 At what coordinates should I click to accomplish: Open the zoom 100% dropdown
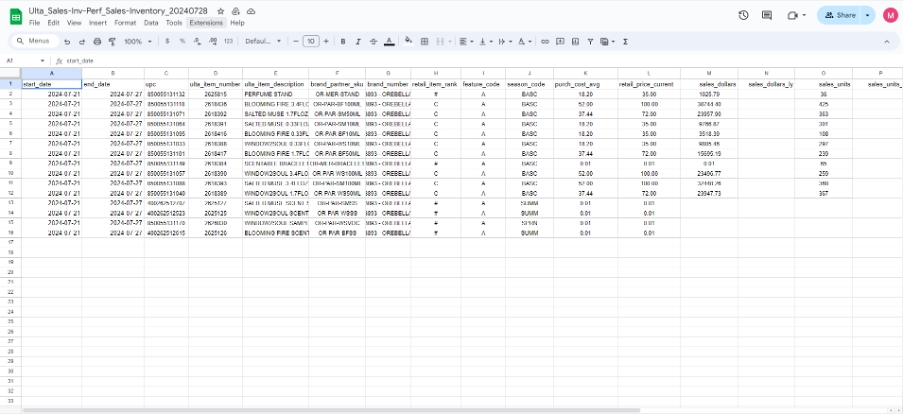coord(136,41)
